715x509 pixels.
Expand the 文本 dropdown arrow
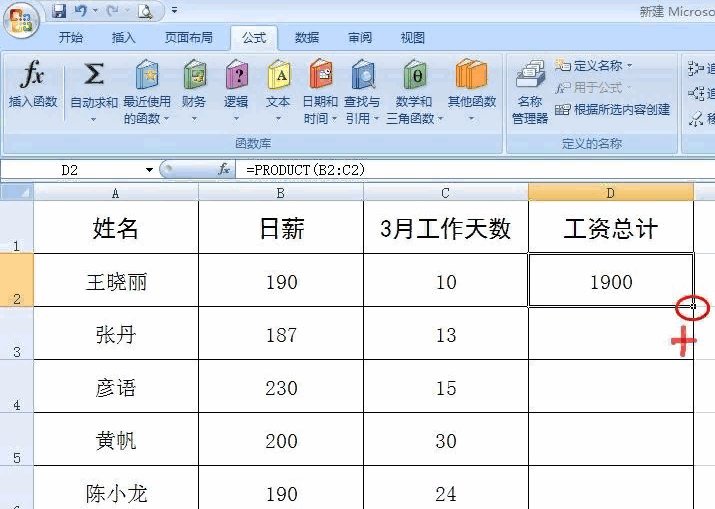[278, 119]
